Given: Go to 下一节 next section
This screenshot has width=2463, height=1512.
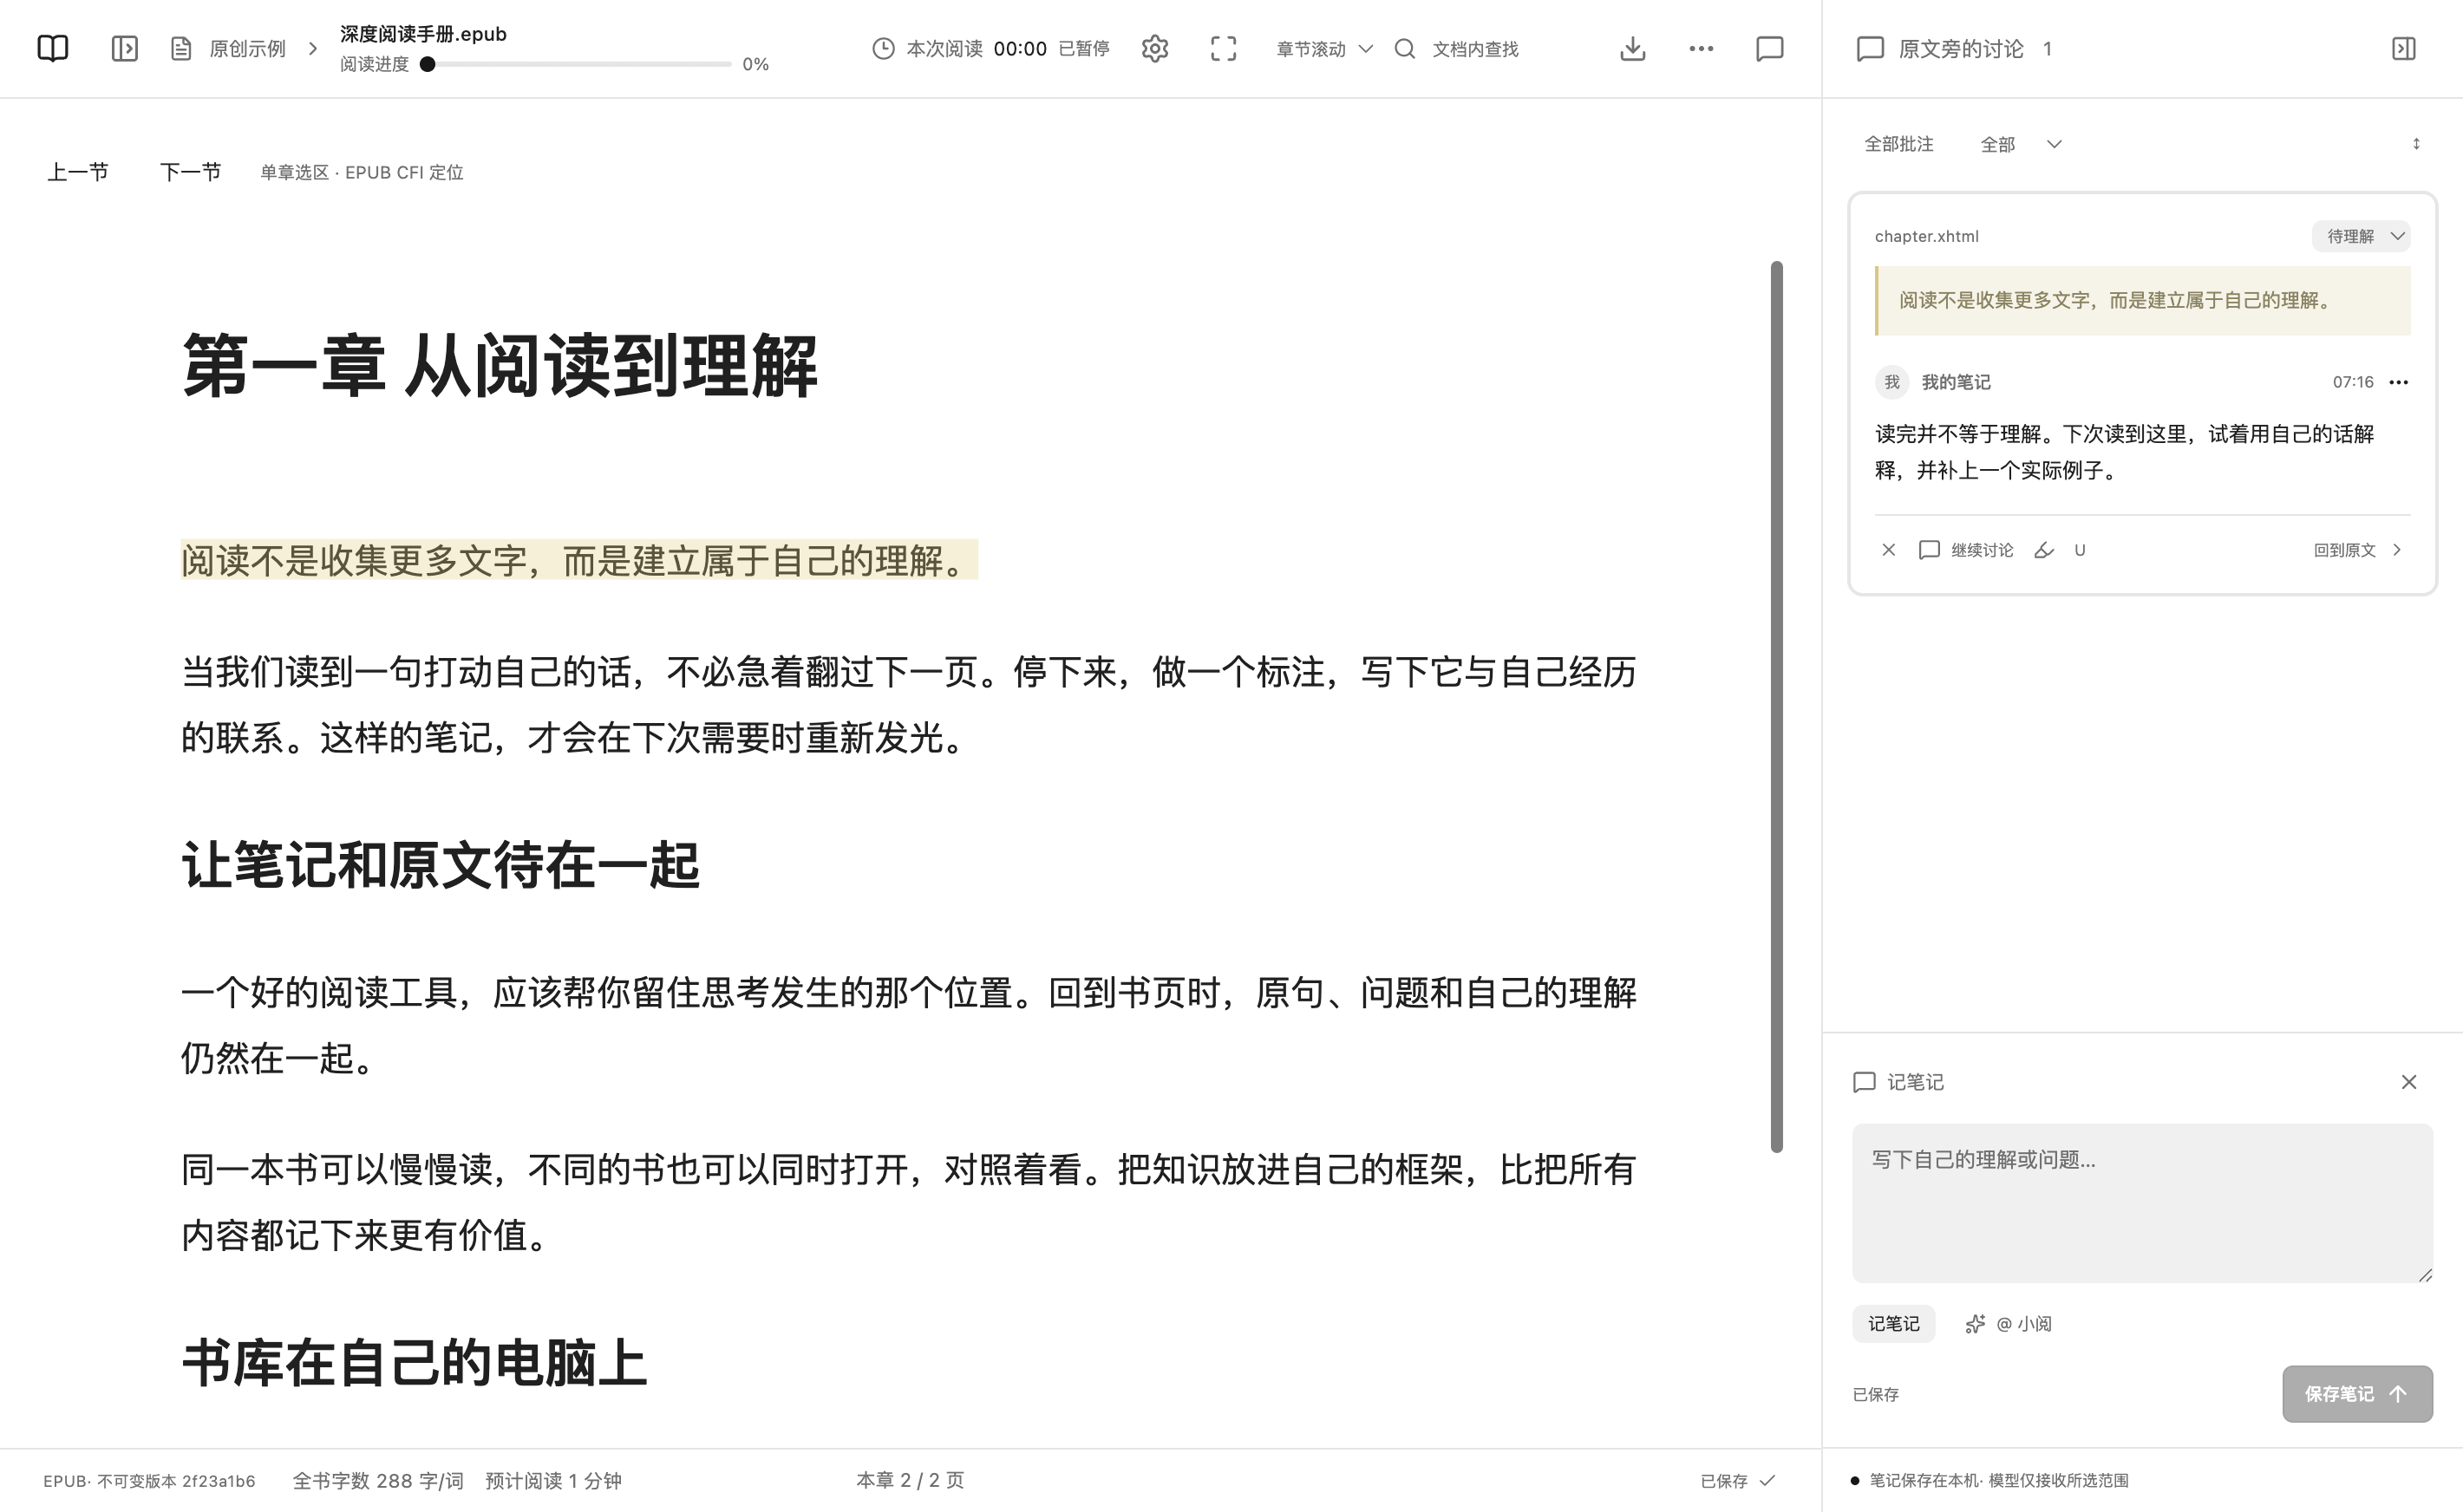Looking at the screenshot, I should coord(190,172).
